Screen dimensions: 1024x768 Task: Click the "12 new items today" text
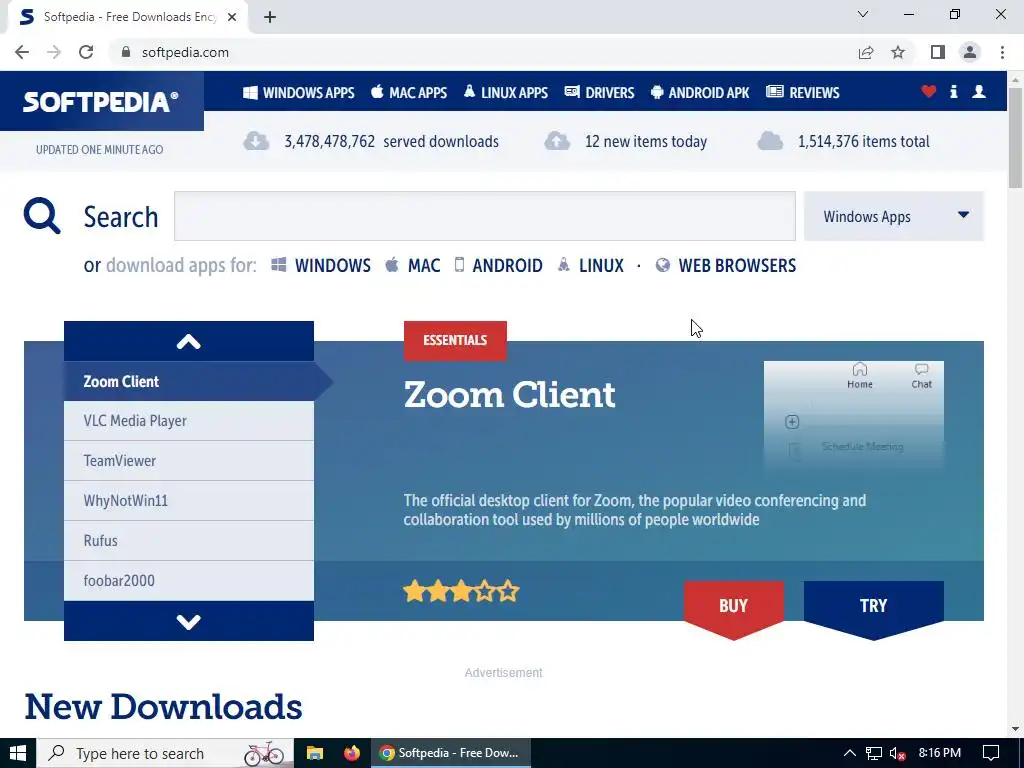[x=646, y=142]
